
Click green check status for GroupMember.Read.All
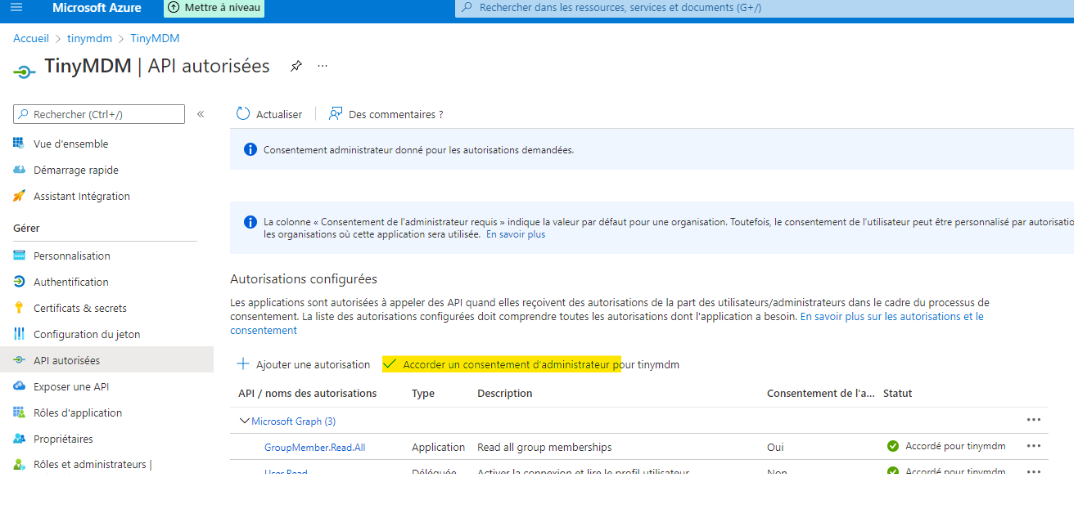[x=892, y=446]
